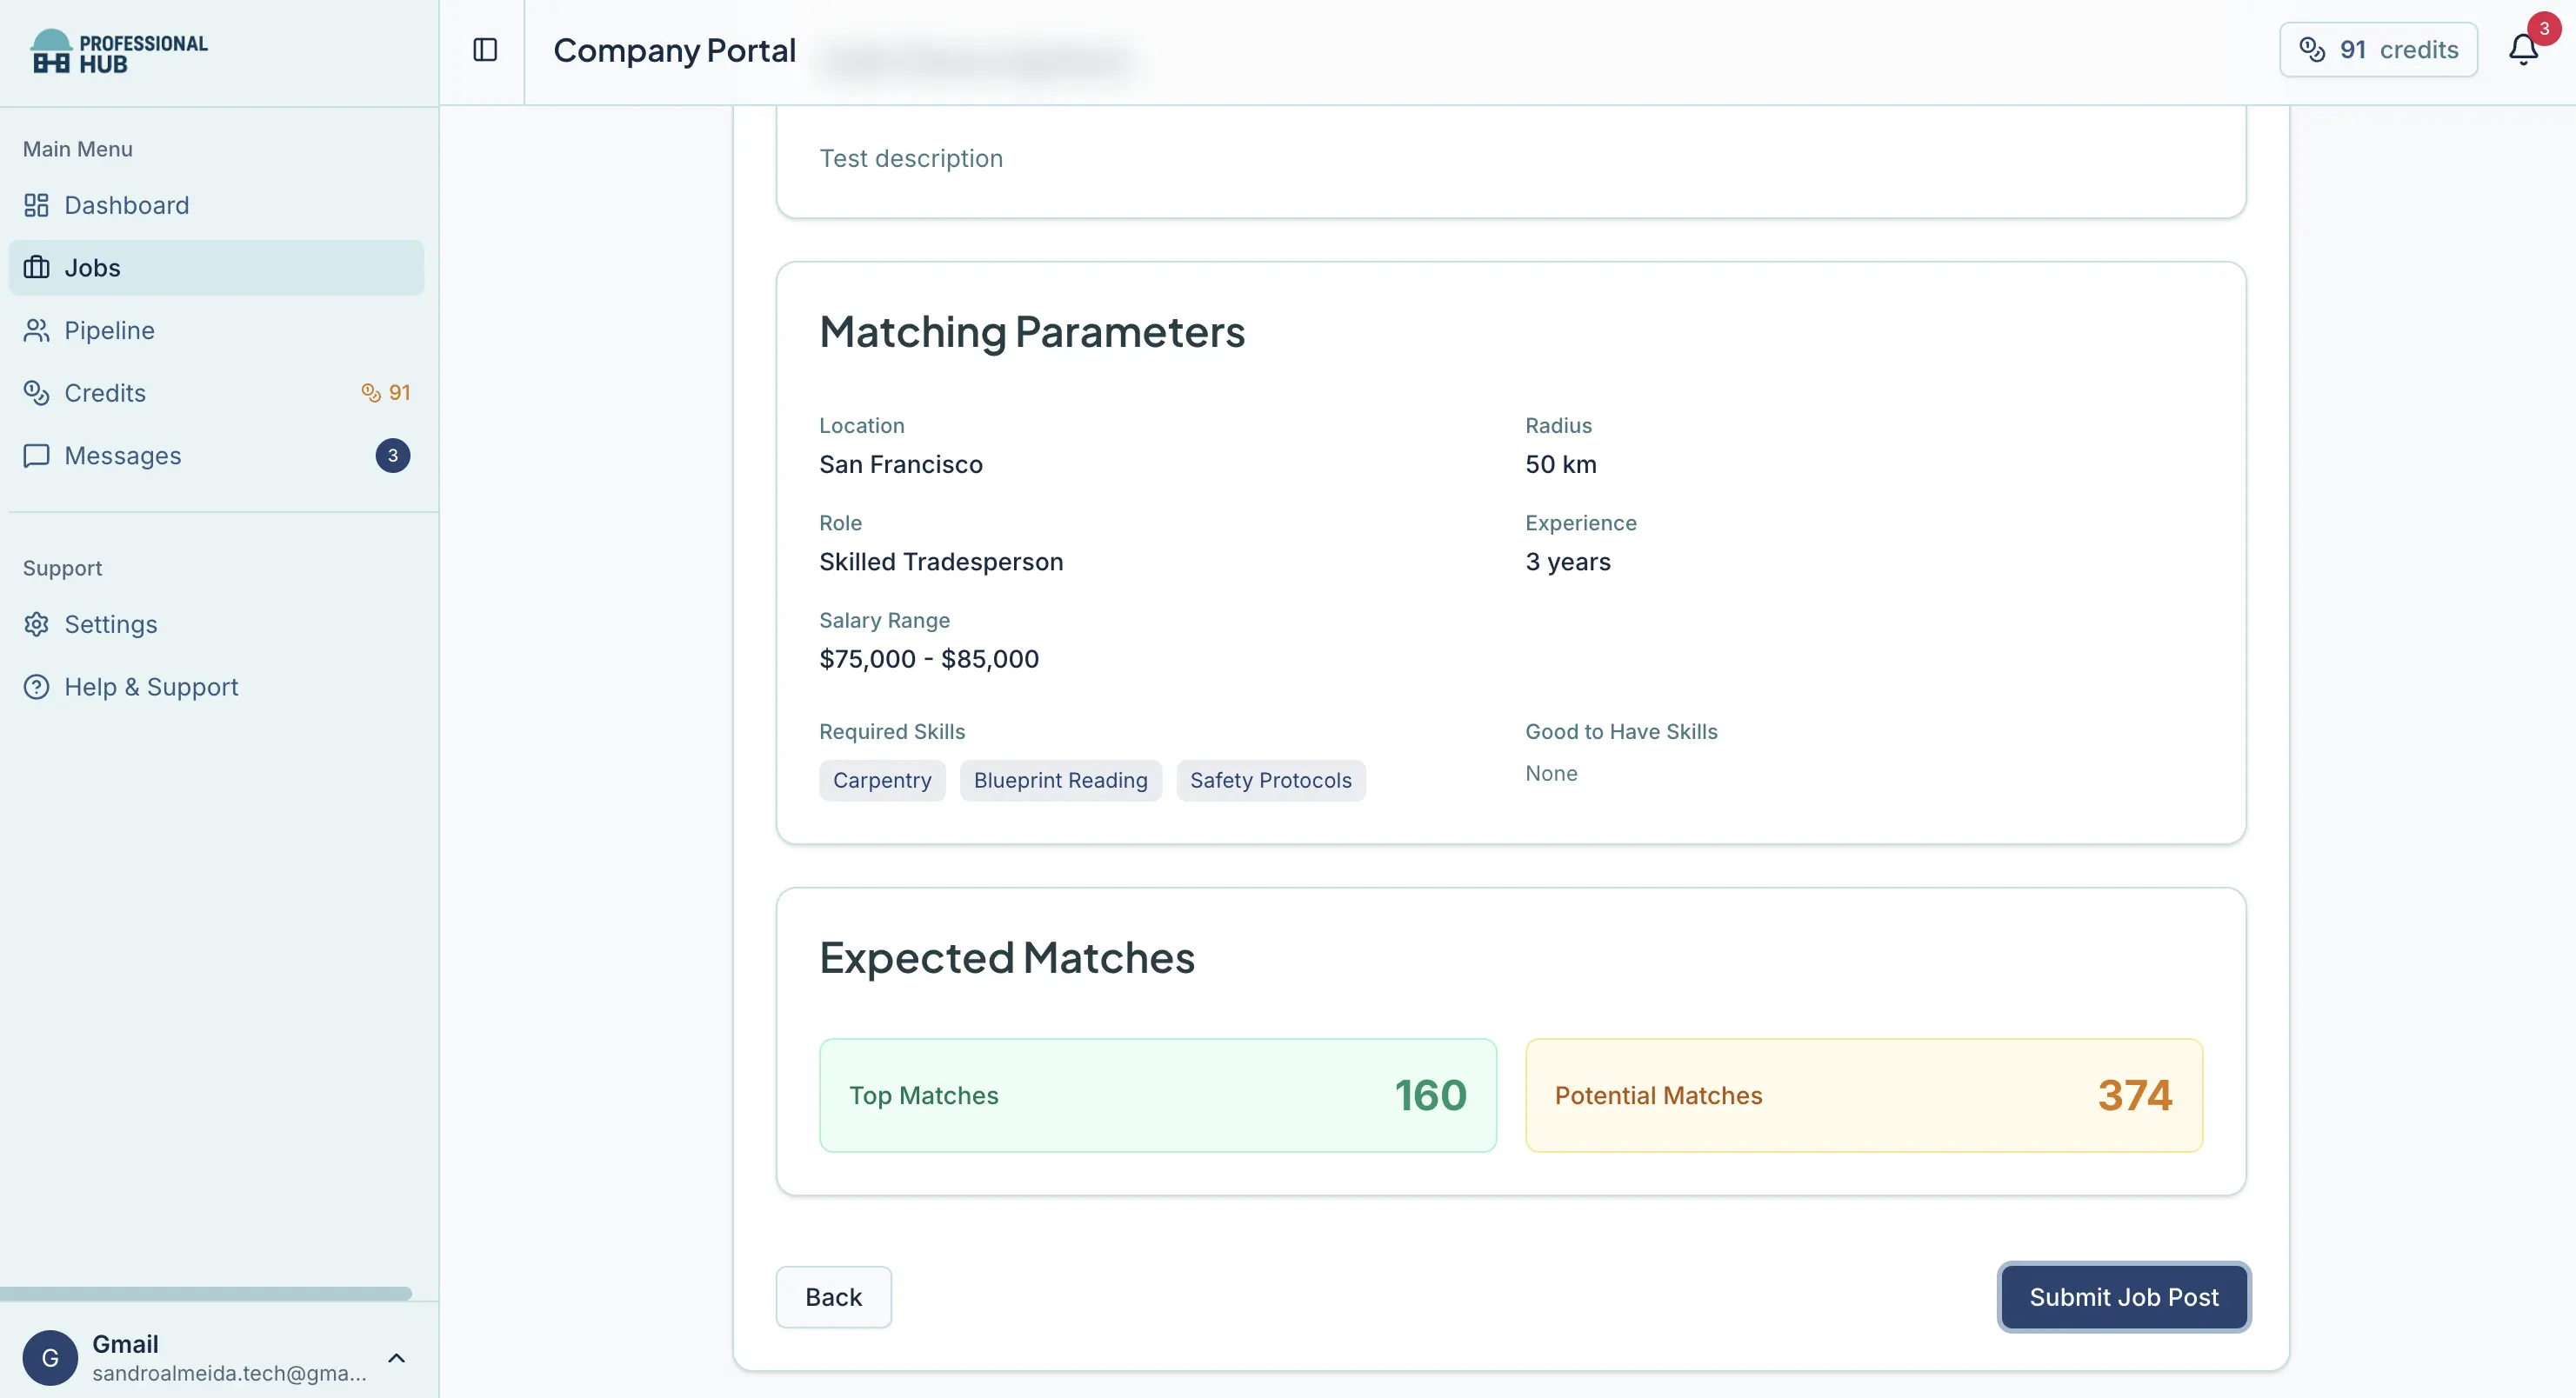Click the Pipeline people icon

click(36, 331)
